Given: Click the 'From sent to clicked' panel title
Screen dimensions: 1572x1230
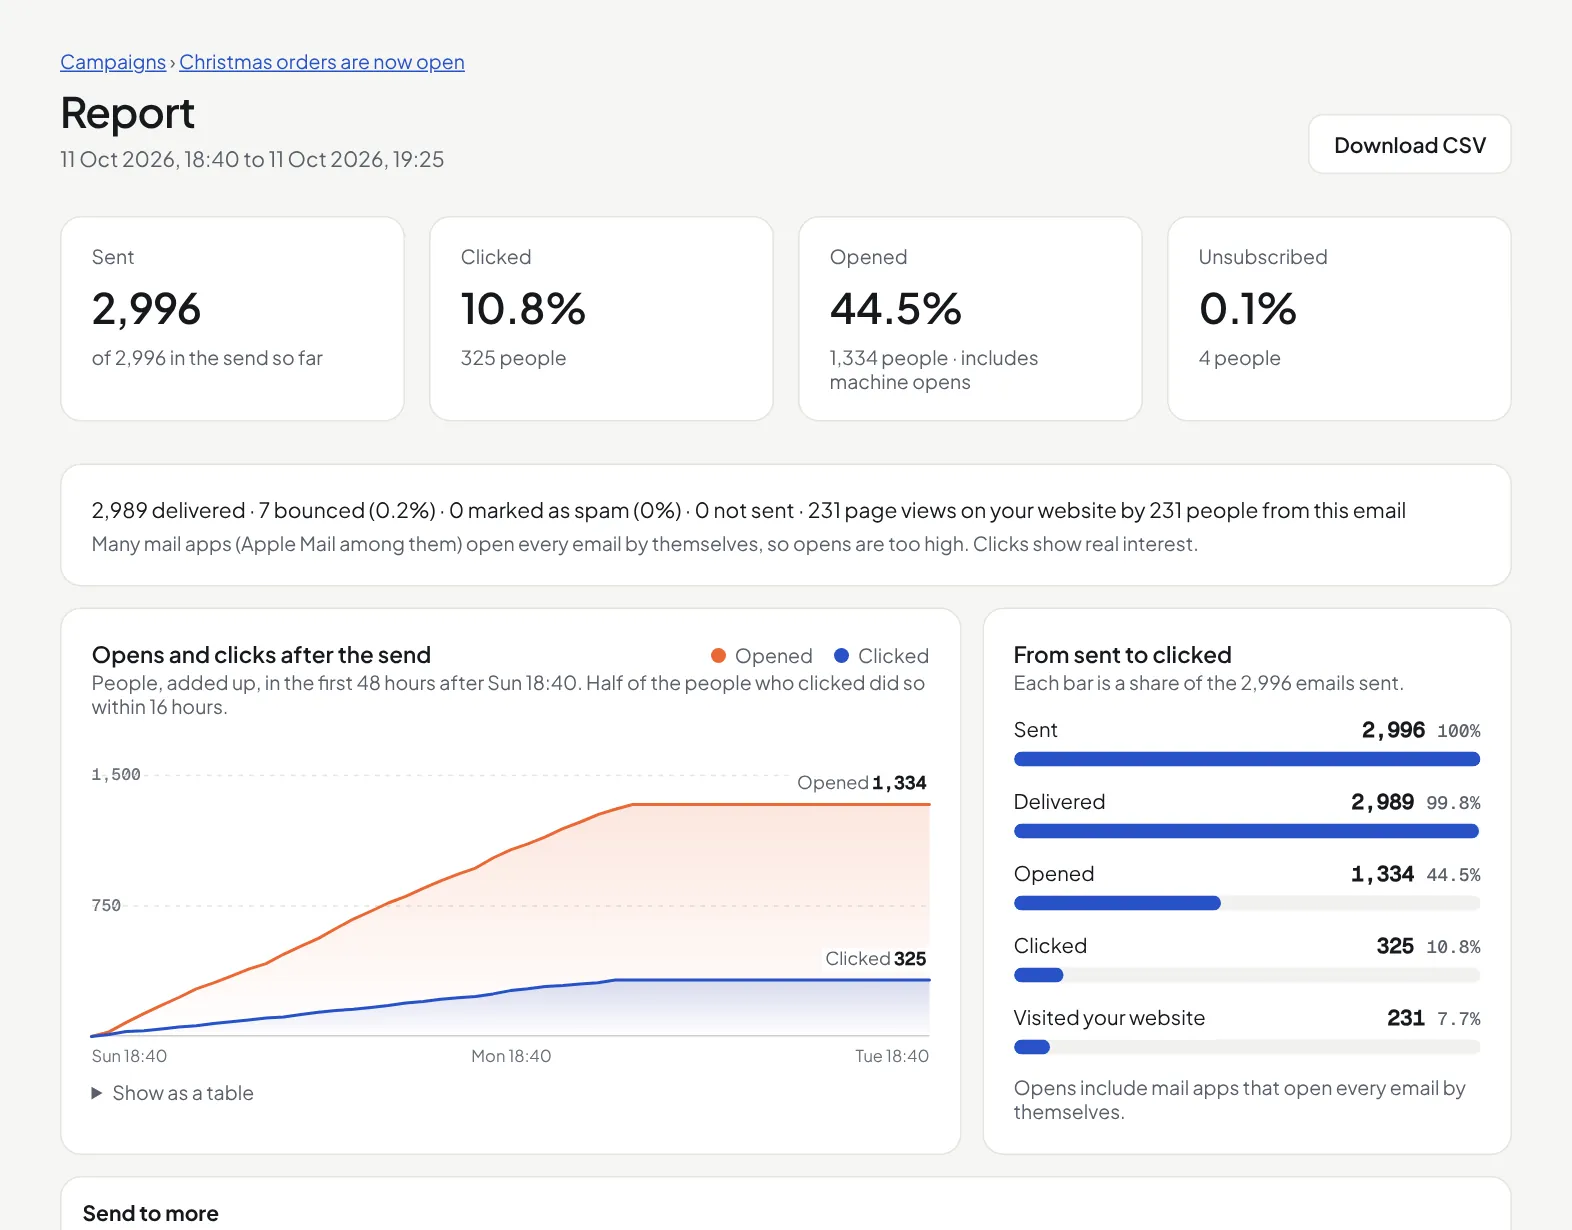Looking at the screenshot, I should pos(1123,655).
